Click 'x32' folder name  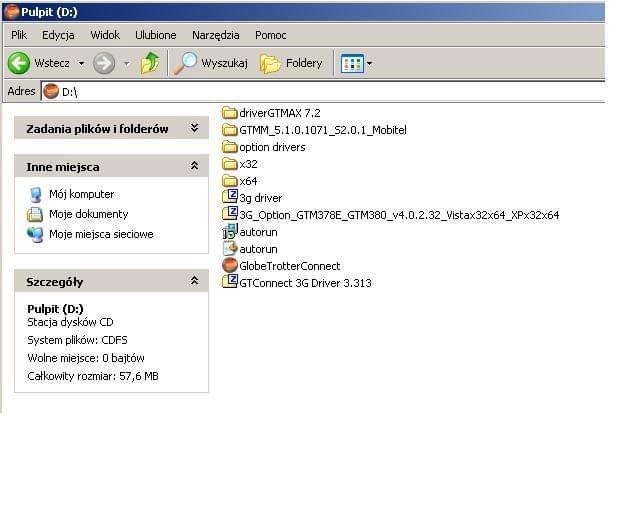(x=248, y=164)
